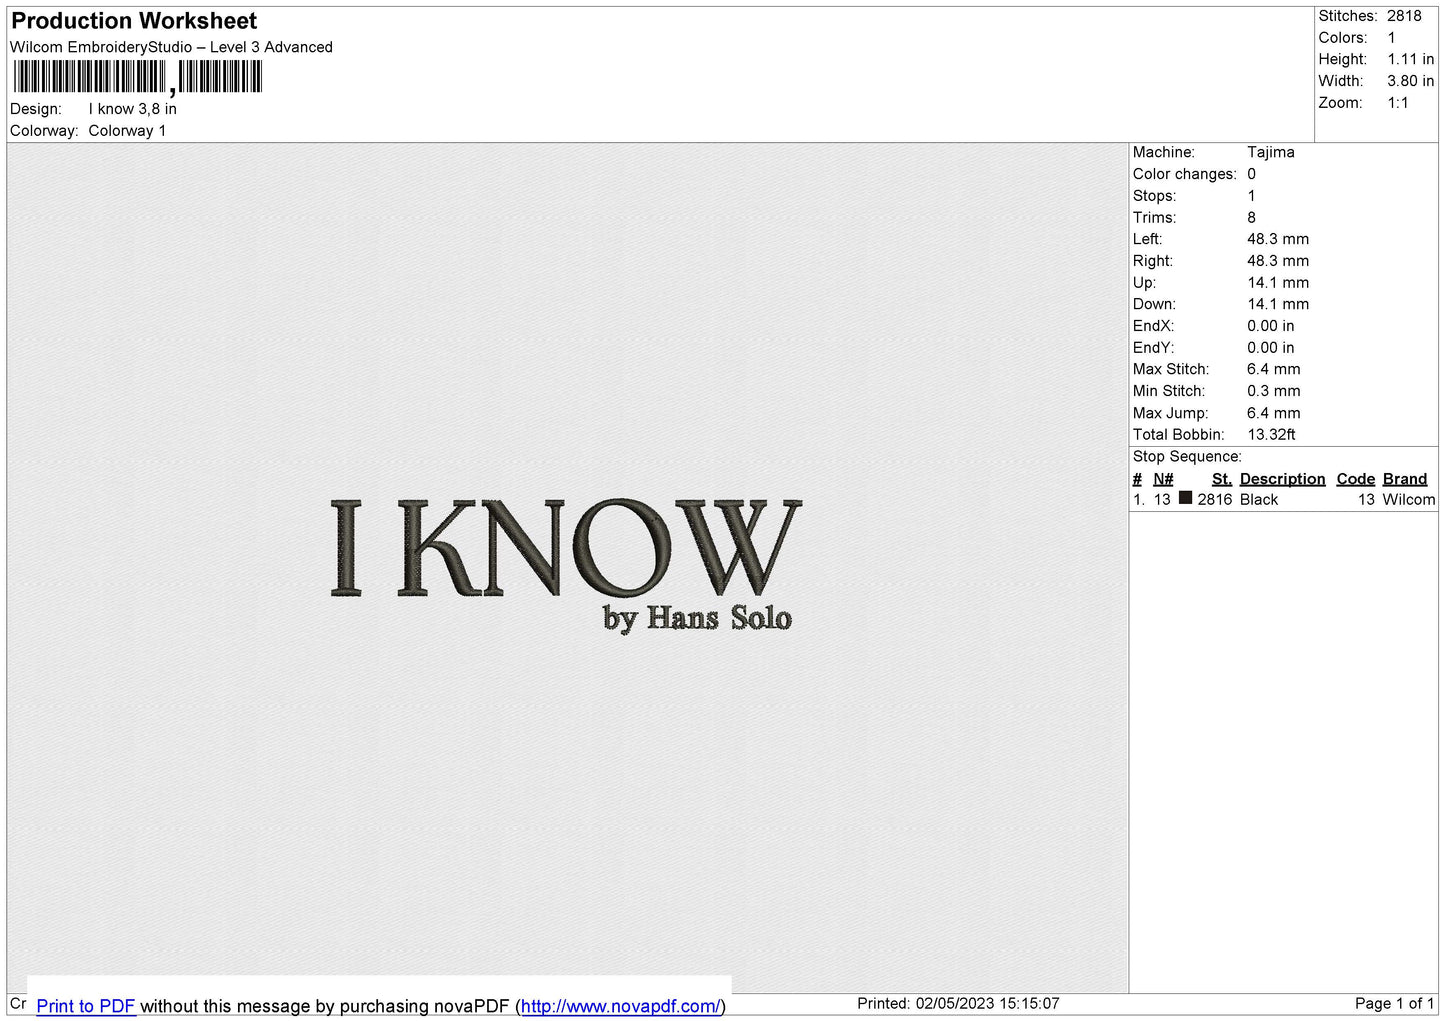
Task: Select the Max Stitch value 6.4 mm
Action: (x=1274, y=369)
